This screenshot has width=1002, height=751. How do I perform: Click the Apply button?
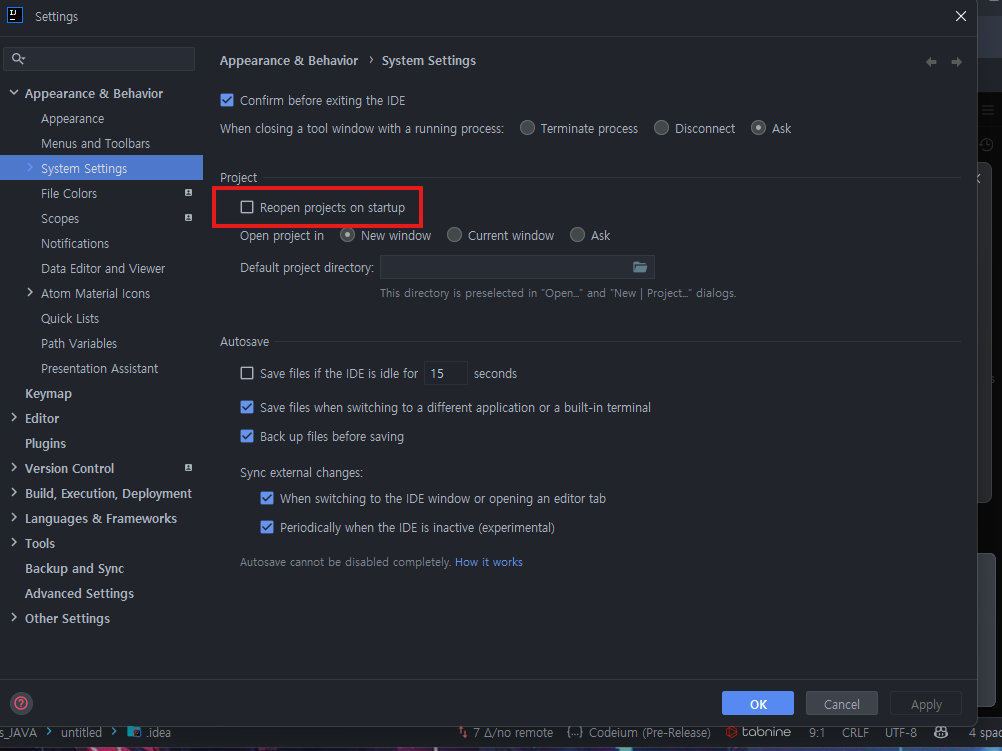coord(926,704)
